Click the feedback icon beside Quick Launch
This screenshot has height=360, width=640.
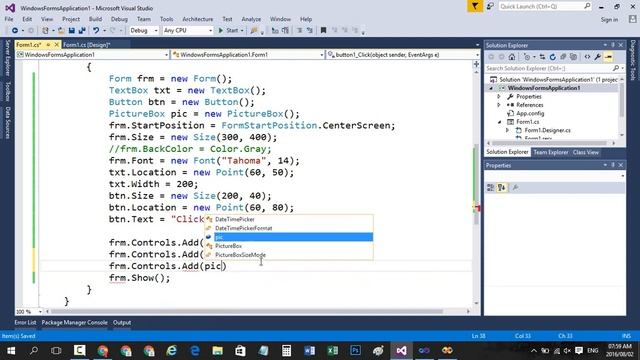tap(490, 6)
